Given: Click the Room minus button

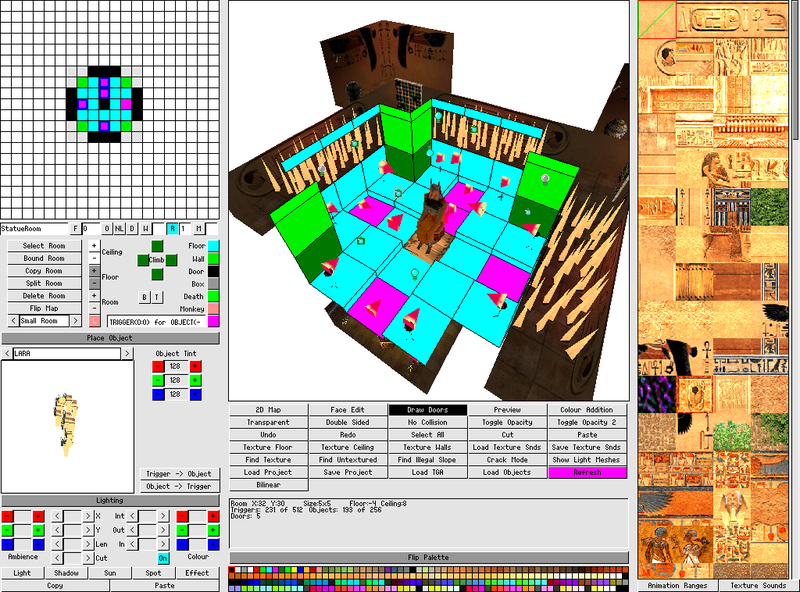Looking at the screenshot, I should (94, 308).
